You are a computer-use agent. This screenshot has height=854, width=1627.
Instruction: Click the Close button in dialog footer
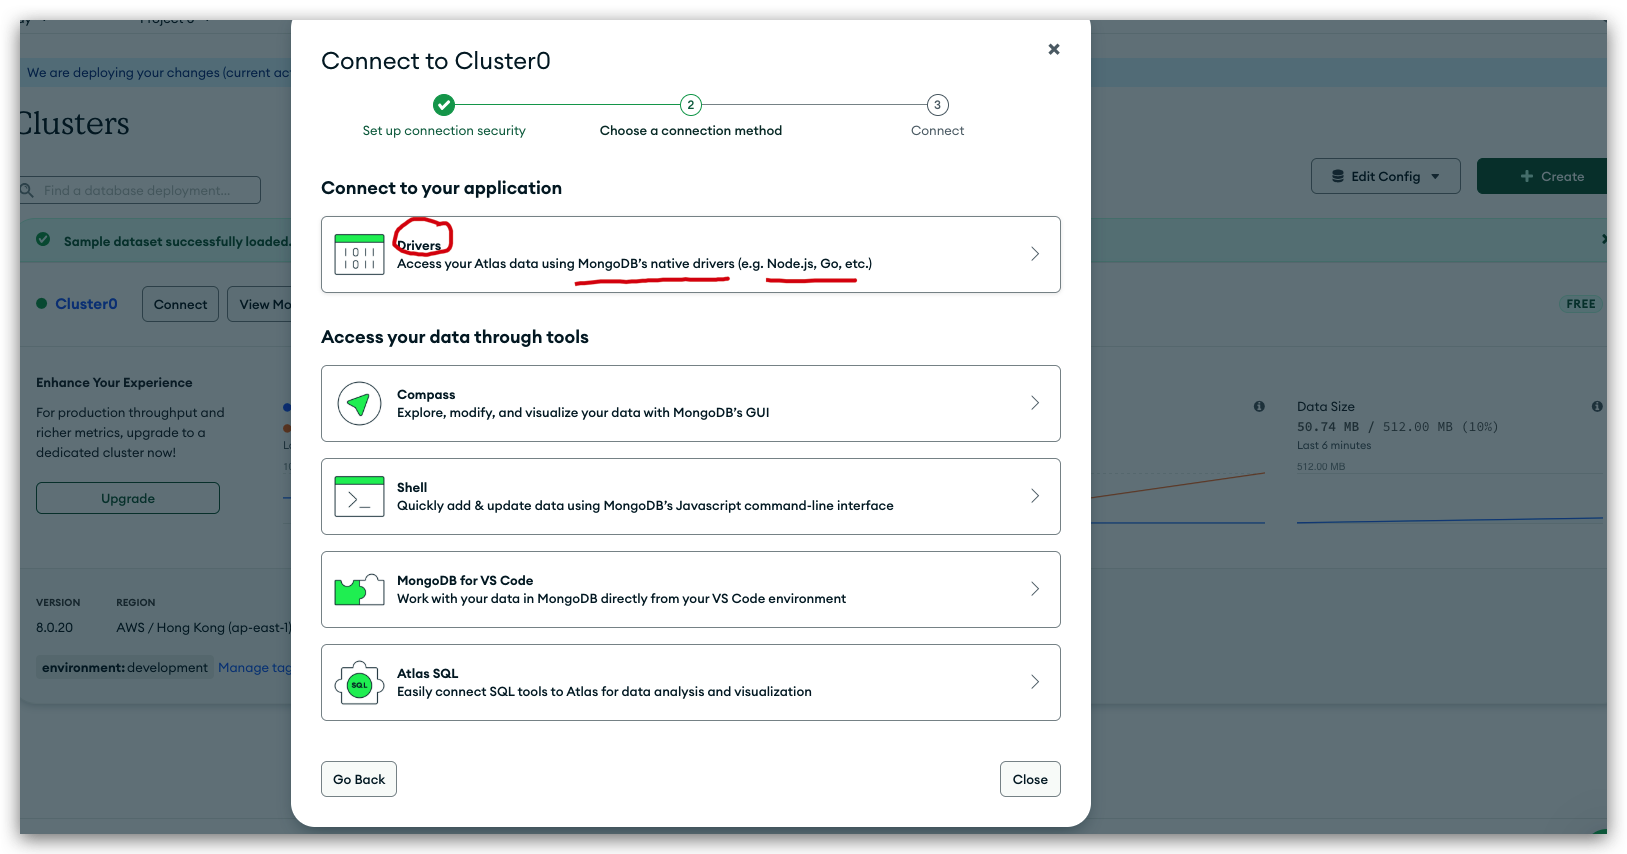tap(1030, 779)
